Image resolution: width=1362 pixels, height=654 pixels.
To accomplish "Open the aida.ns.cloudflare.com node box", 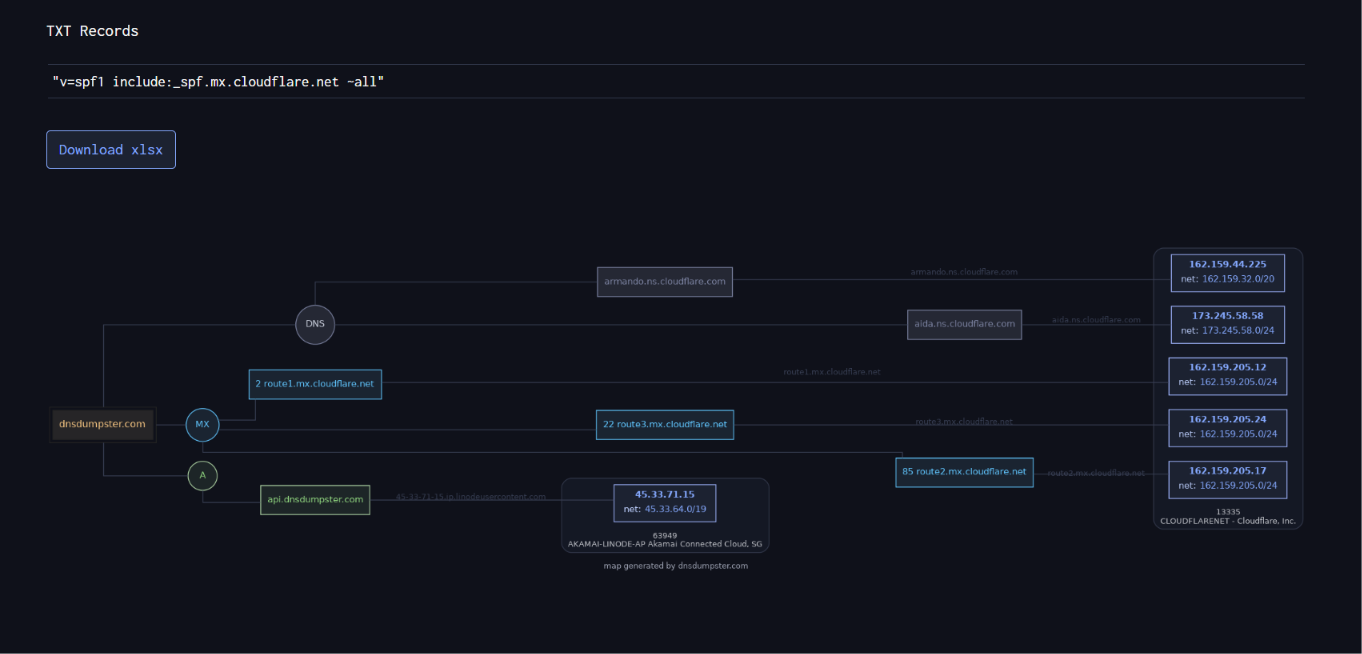I will pyautogui.click(x=965, y=324).
